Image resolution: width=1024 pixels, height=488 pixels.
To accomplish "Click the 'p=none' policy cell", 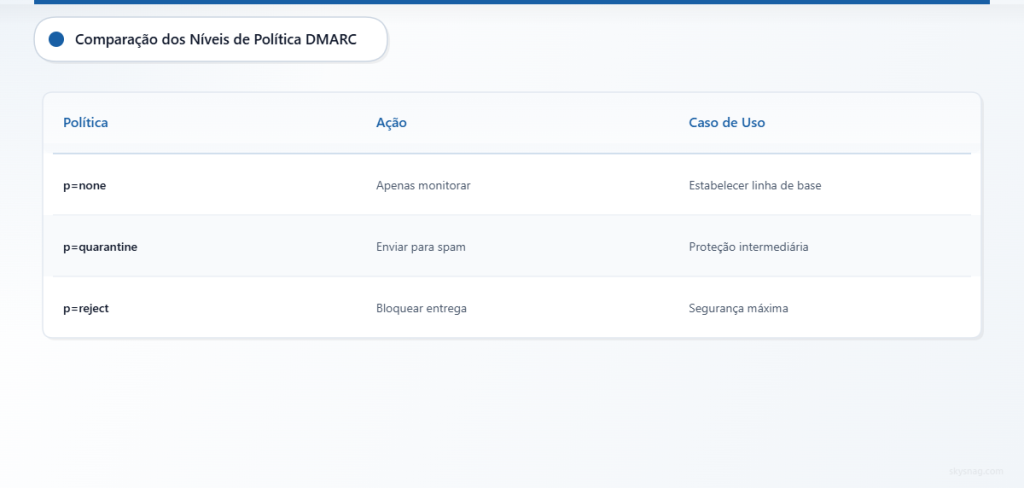I will (85, 186).
